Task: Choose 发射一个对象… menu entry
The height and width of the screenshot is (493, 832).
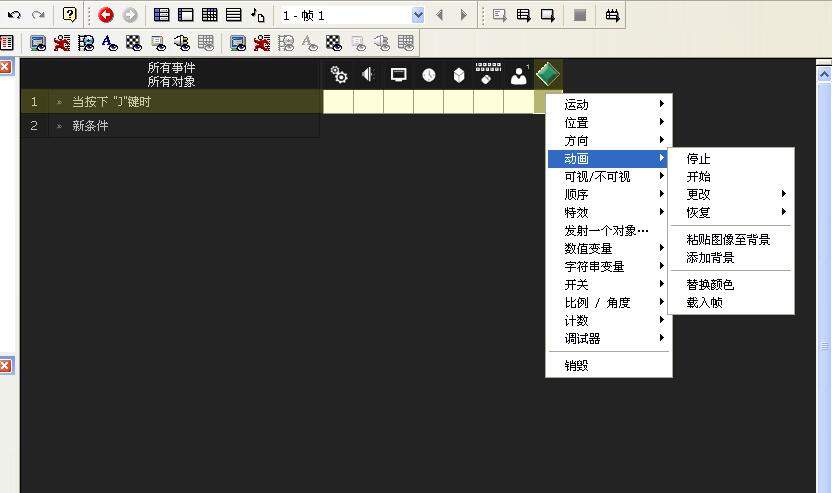Action: [610, 231]
